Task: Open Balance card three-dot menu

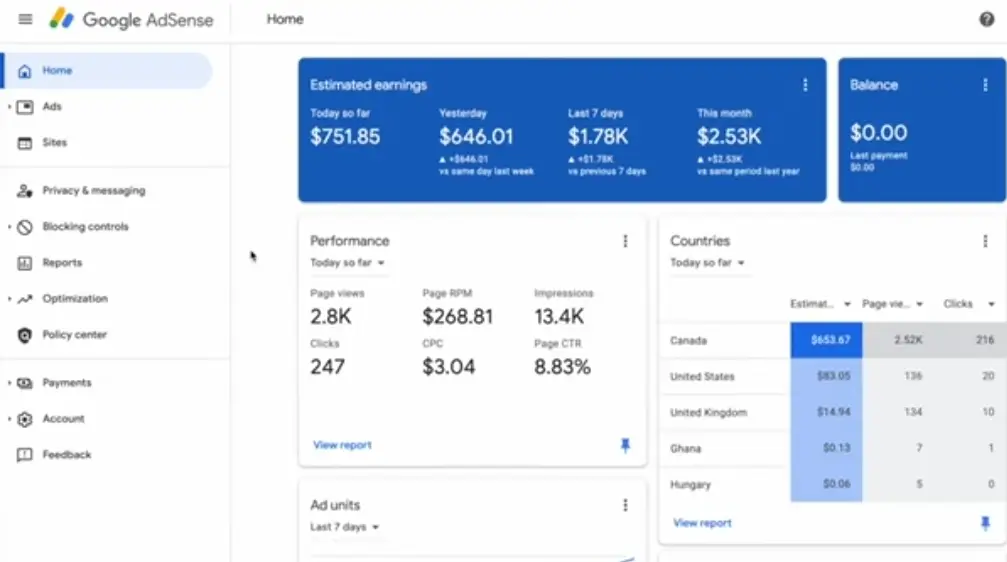Action: [x=985, y=85]
